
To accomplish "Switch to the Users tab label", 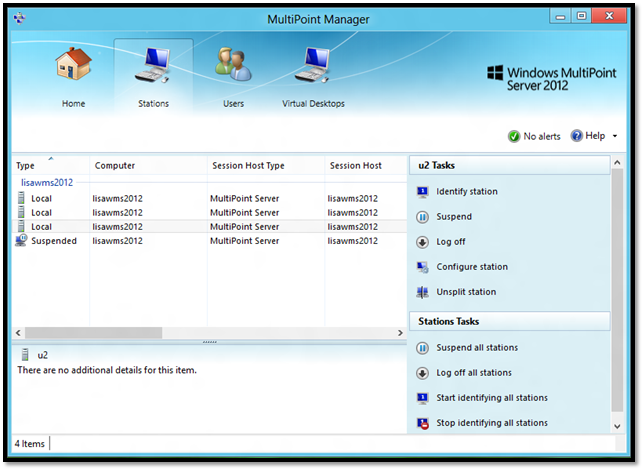I will coord(233,103).
